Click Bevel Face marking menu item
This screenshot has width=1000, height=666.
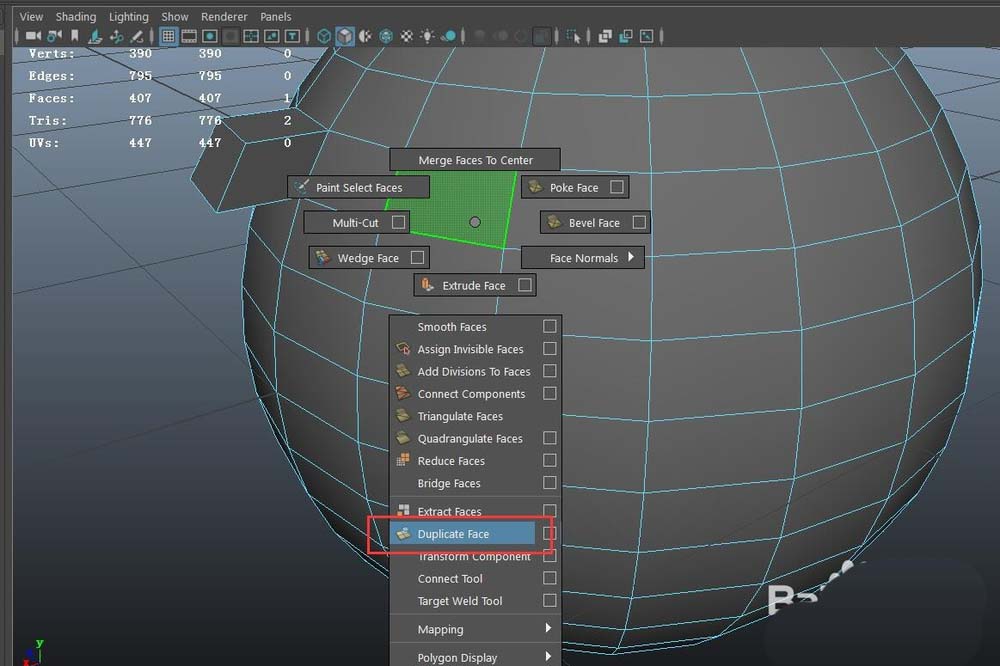pyautogui.click(x=594, y=223)
